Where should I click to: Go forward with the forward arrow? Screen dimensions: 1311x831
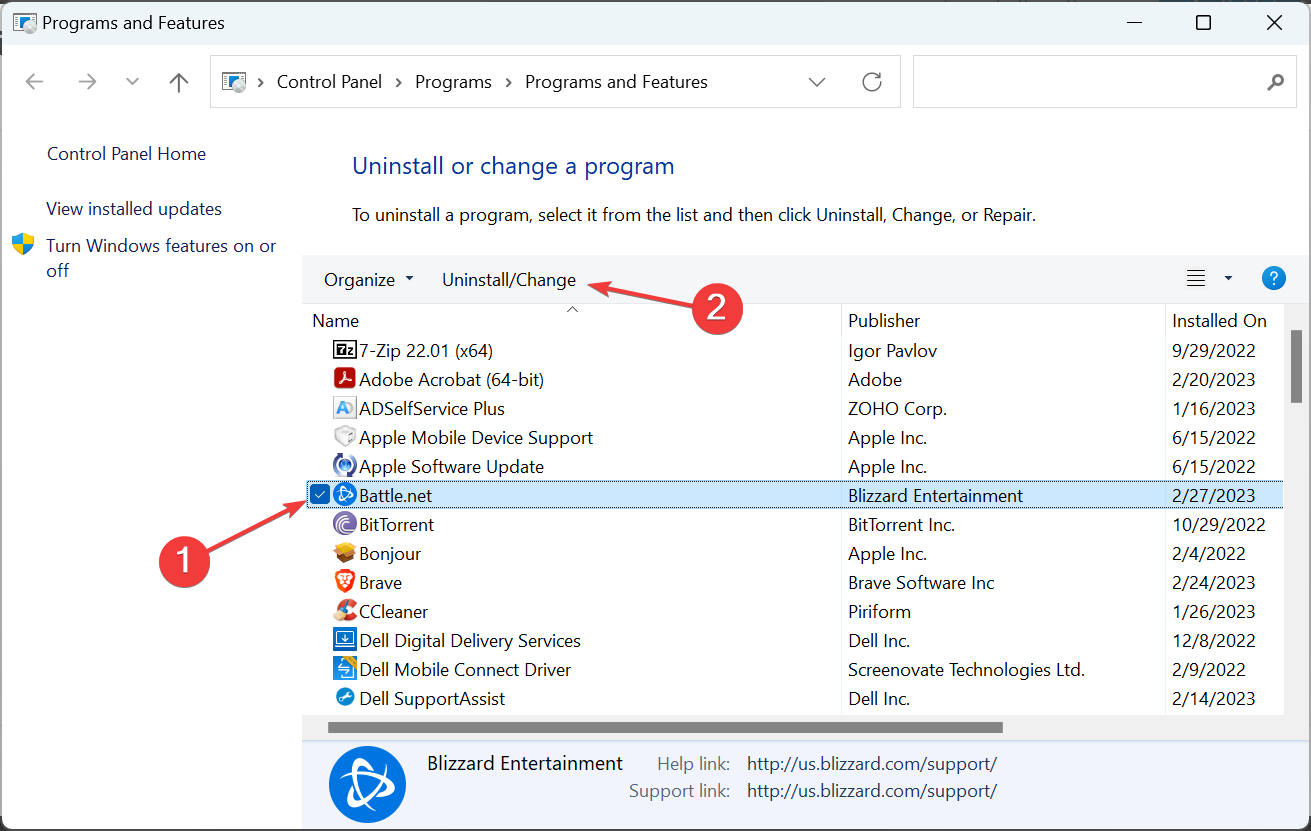click(x=87, y=82)
